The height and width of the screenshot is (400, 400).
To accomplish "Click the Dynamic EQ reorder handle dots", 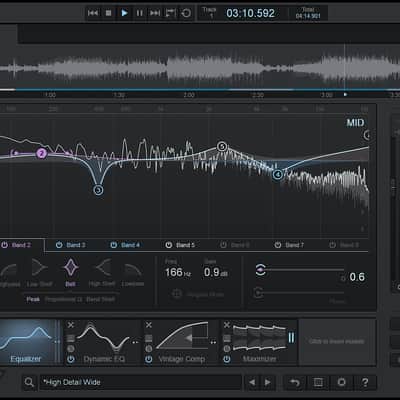I will (x=135, y=342).
